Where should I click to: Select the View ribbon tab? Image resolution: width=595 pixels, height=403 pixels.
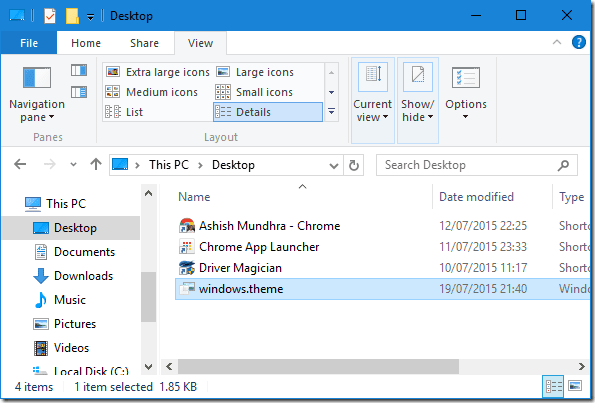[200, 43]
